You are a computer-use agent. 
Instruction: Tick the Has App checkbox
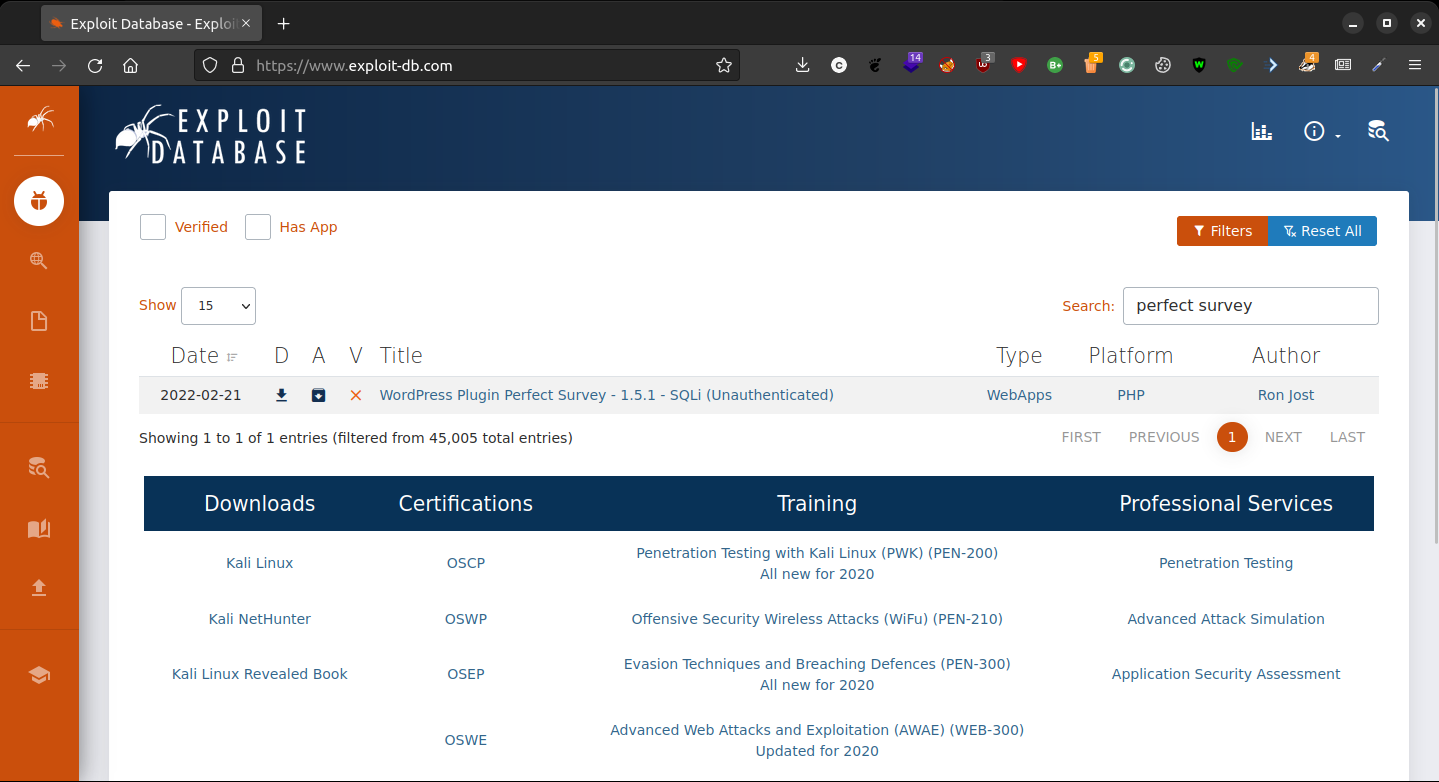coord(258,227)
